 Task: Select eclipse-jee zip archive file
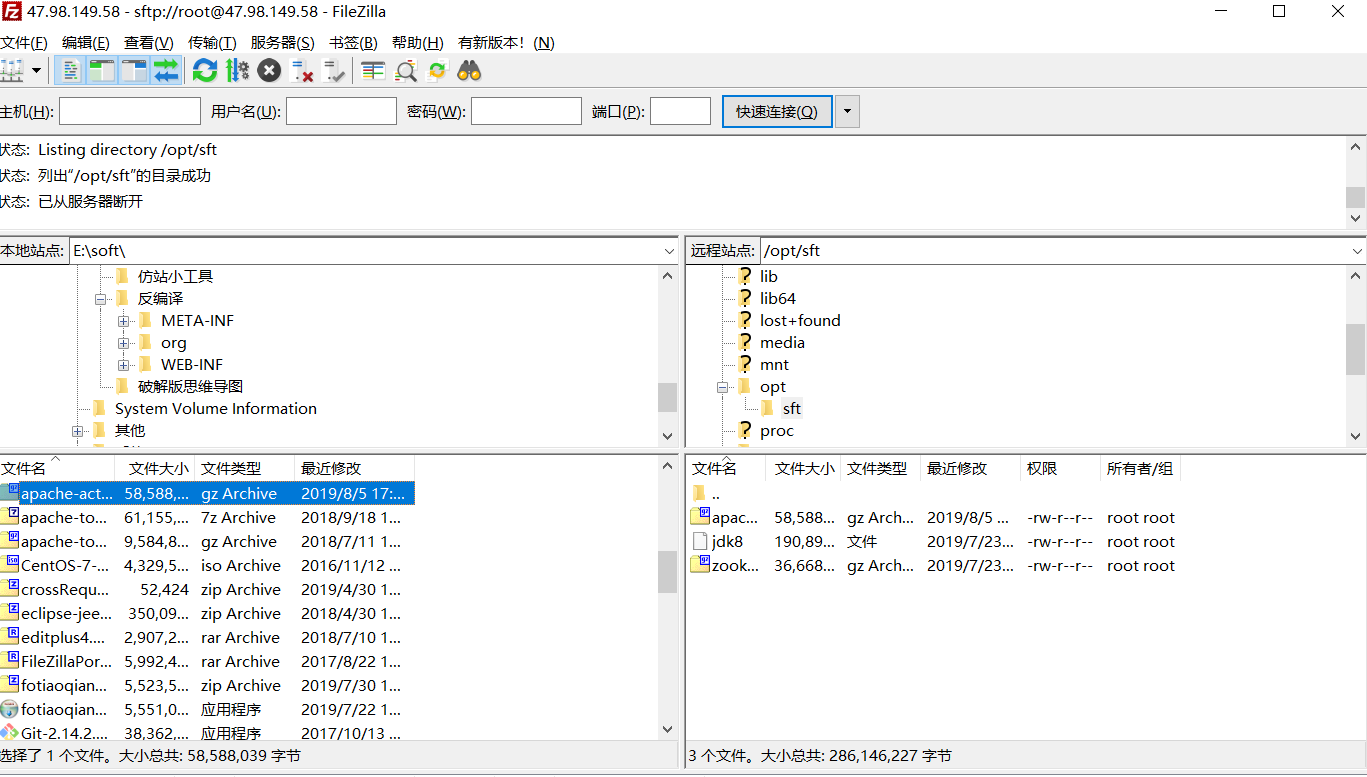[x=207, y=614]
